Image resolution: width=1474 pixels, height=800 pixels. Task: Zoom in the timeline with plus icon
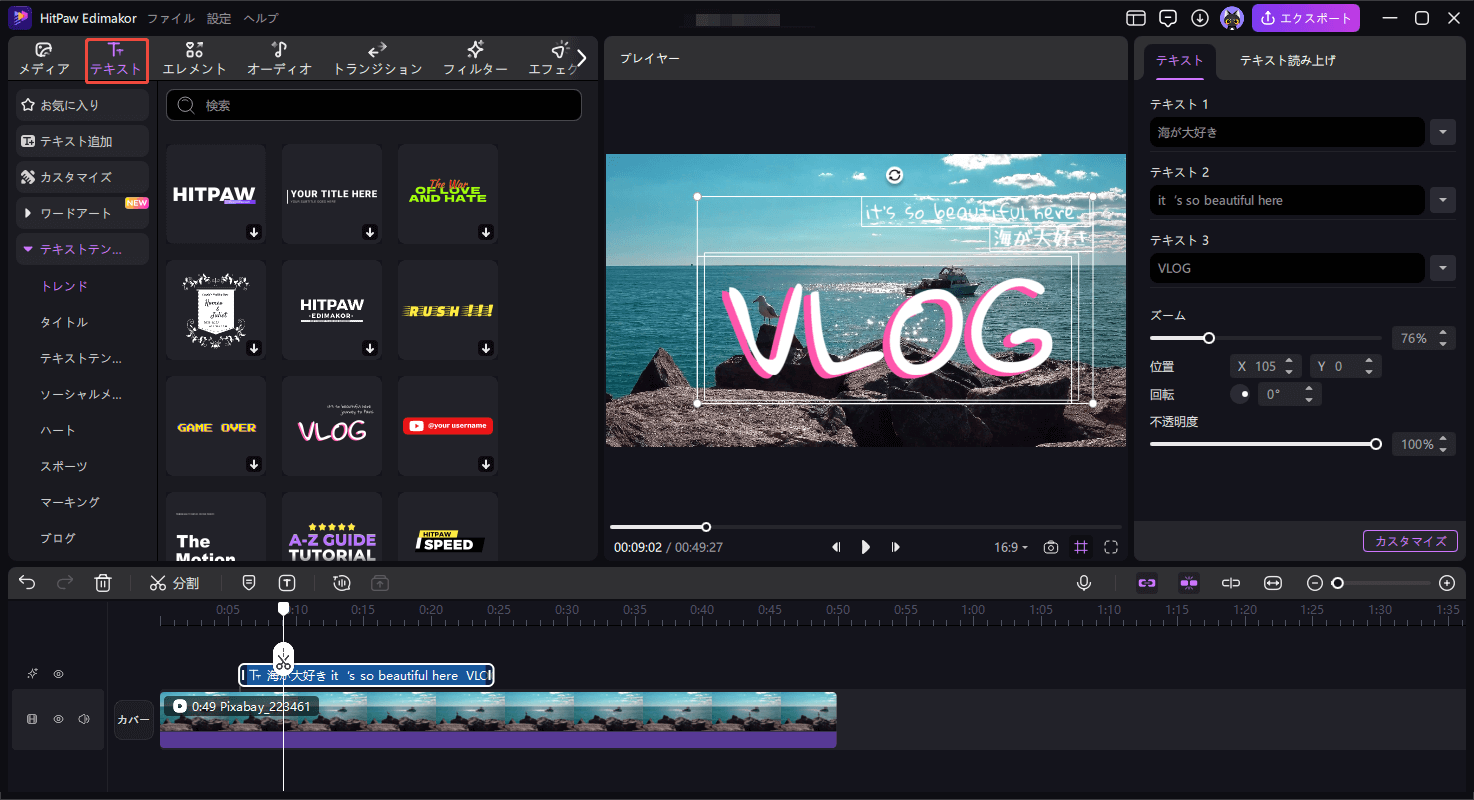coord(1447,583)
